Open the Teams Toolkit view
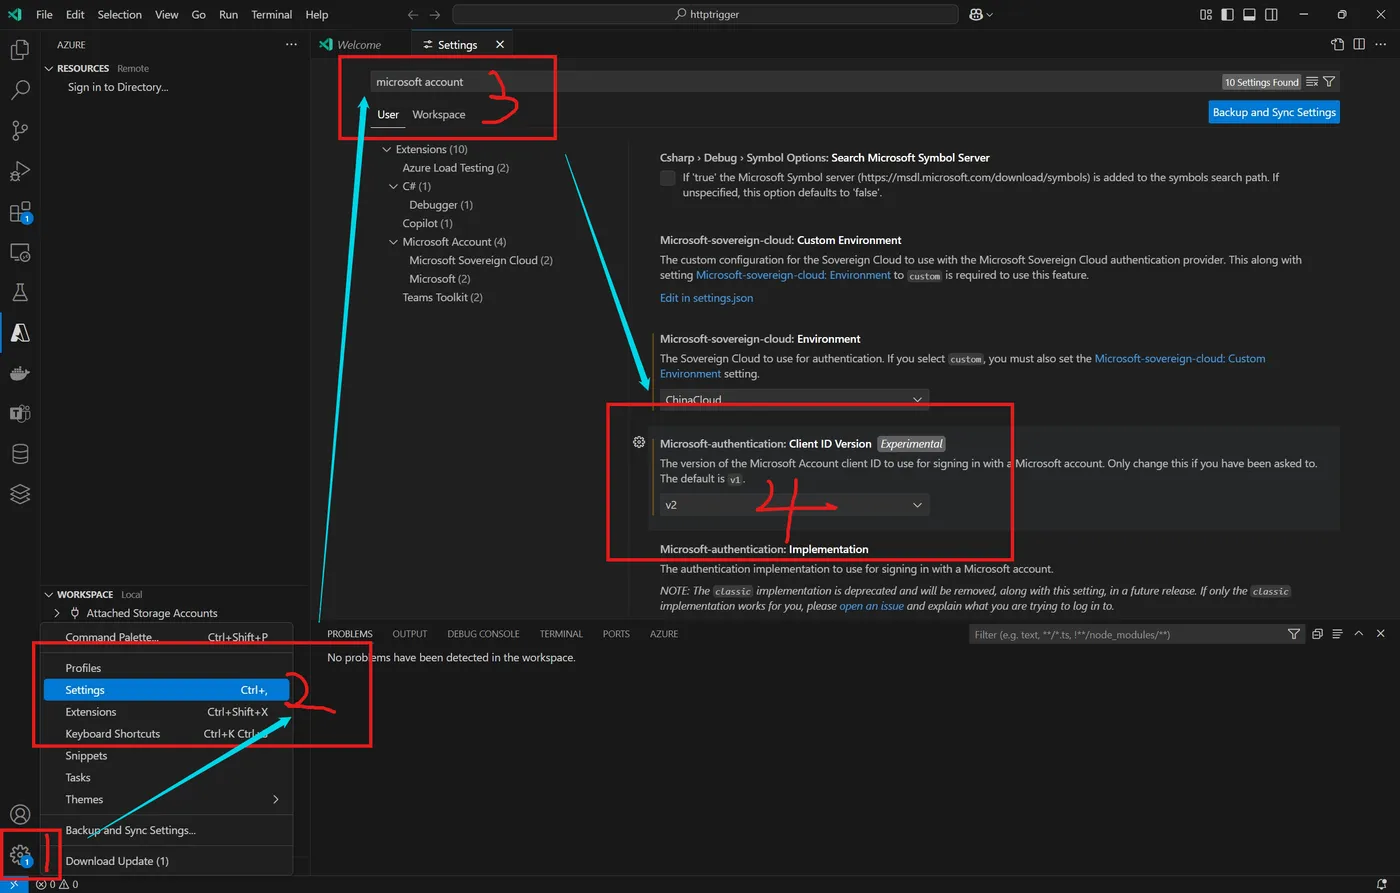Viewport: 1400px width, 893px height. coord(19,413)
